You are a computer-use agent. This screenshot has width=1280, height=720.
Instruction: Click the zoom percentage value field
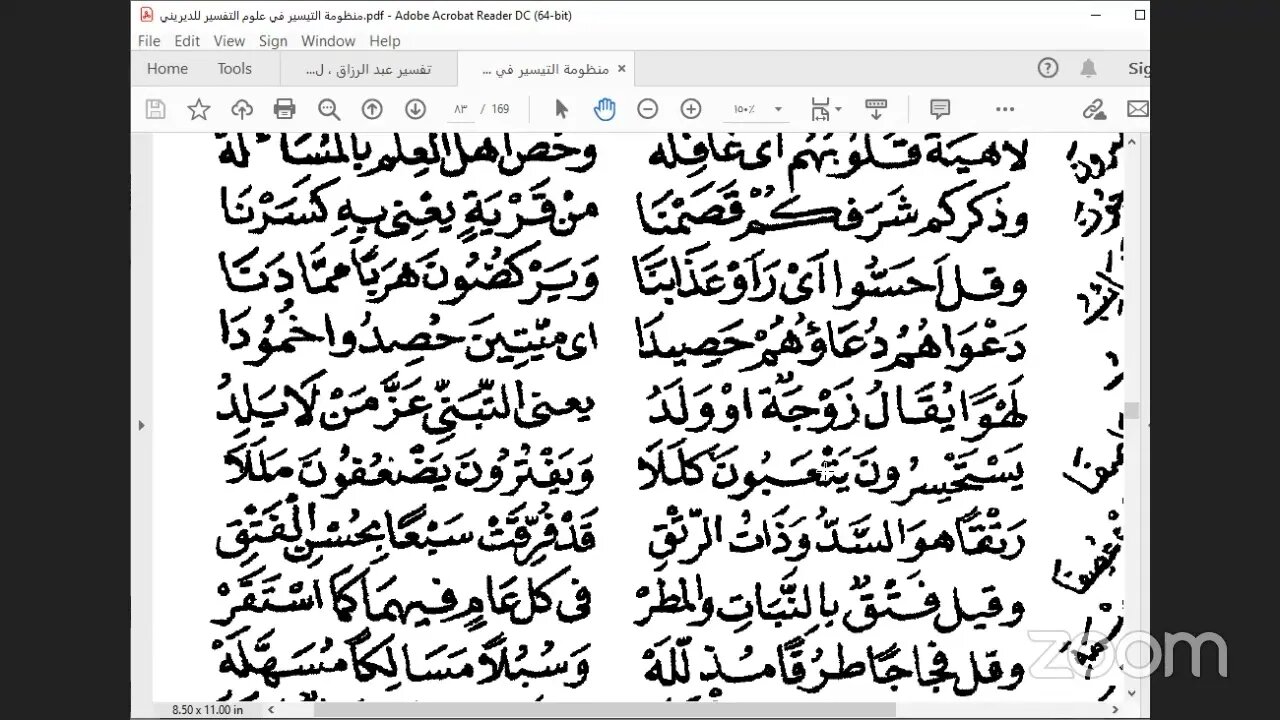click(746, 109)
